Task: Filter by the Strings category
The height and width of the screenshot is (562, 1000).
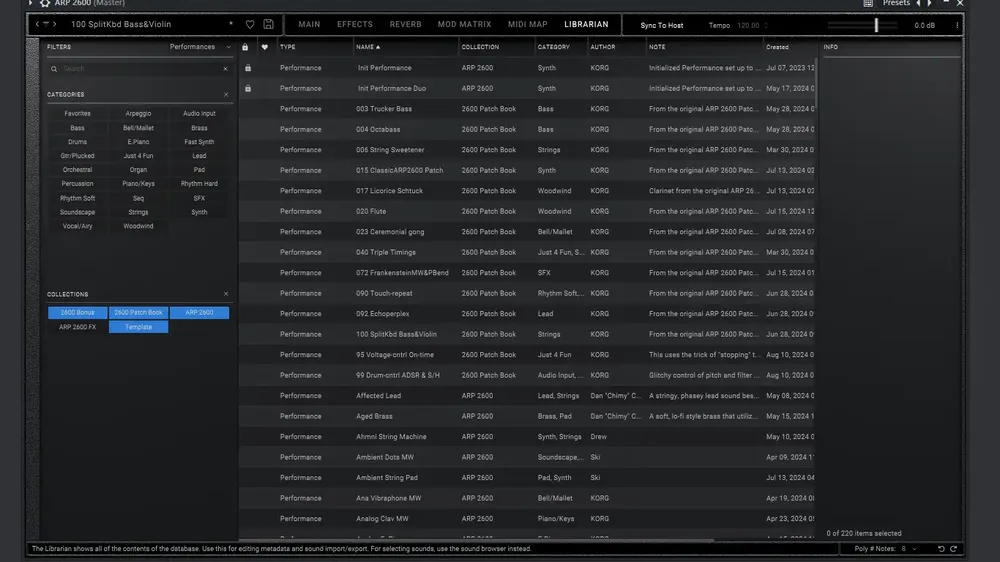Action: tap(138, 212)
